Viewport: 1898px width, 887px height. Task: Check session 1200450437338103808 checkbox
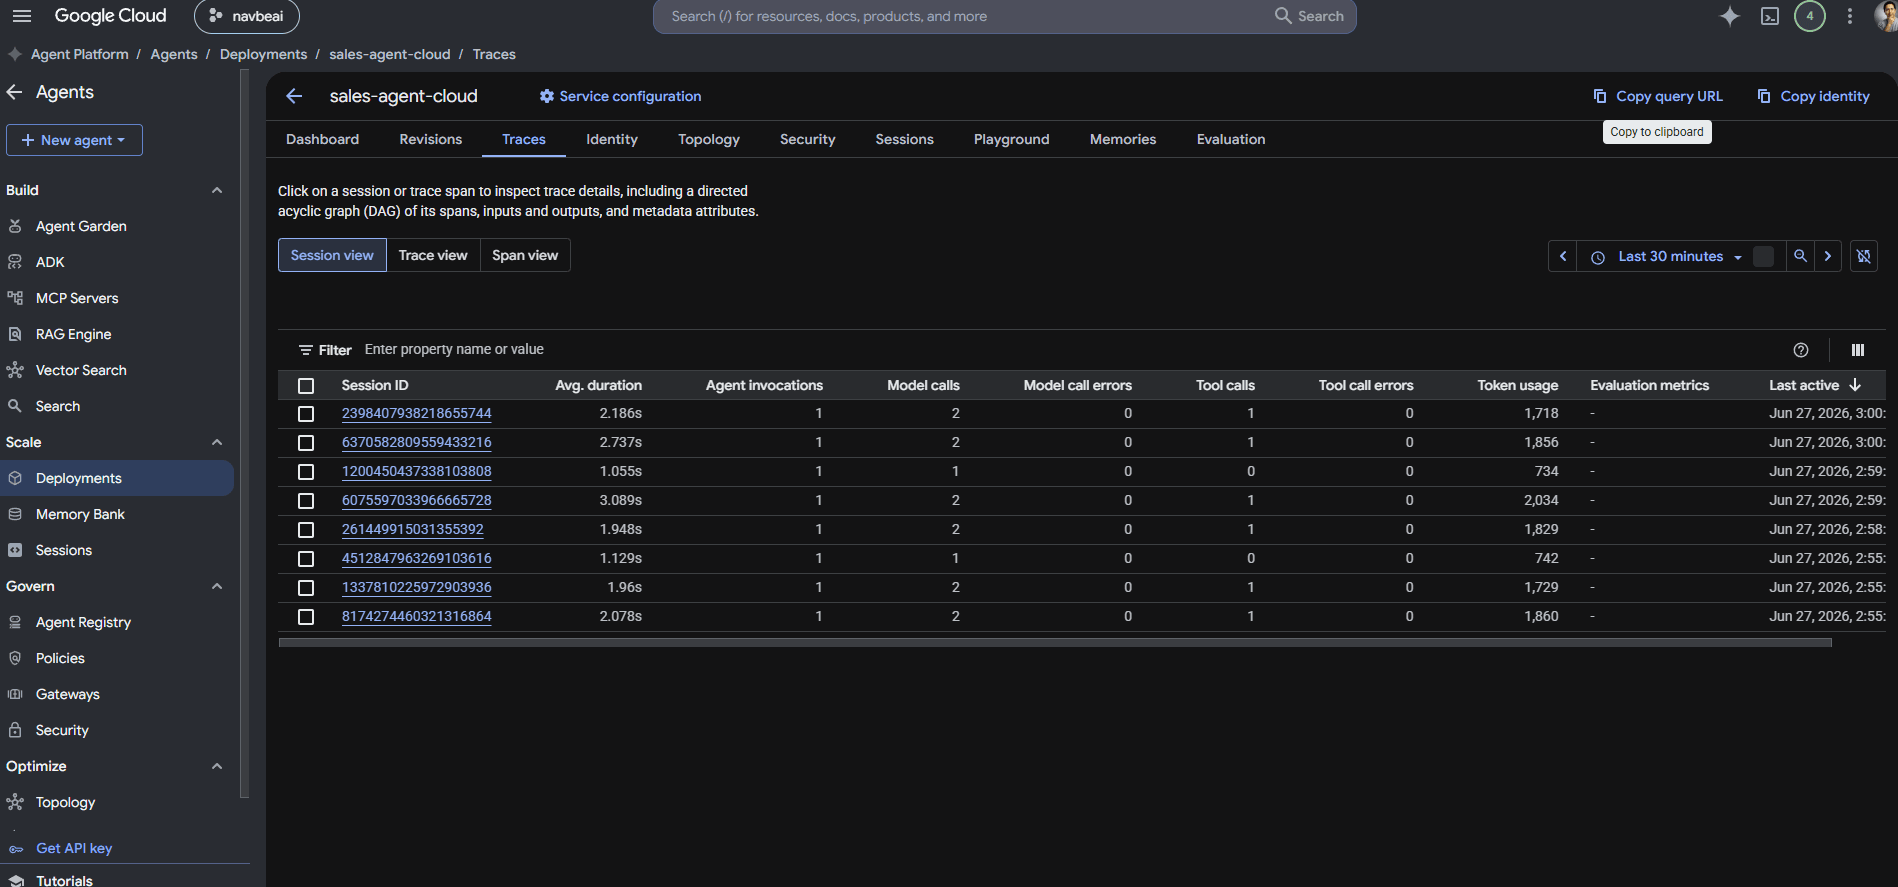[x=306, y=472]
